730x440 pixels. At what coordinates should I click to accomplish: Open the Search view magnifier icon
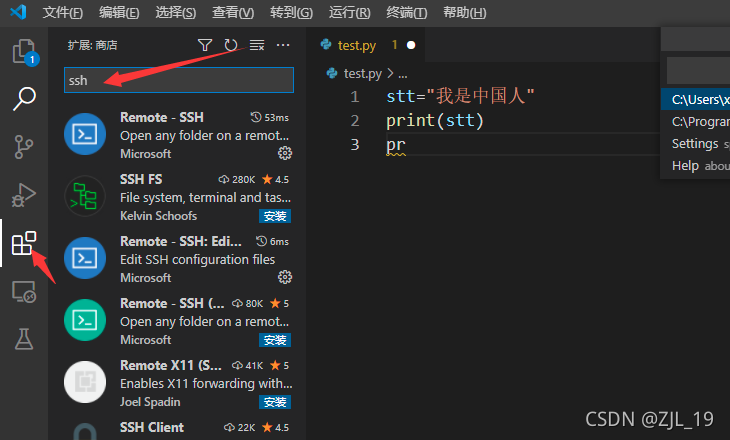[x=24, y=99]
